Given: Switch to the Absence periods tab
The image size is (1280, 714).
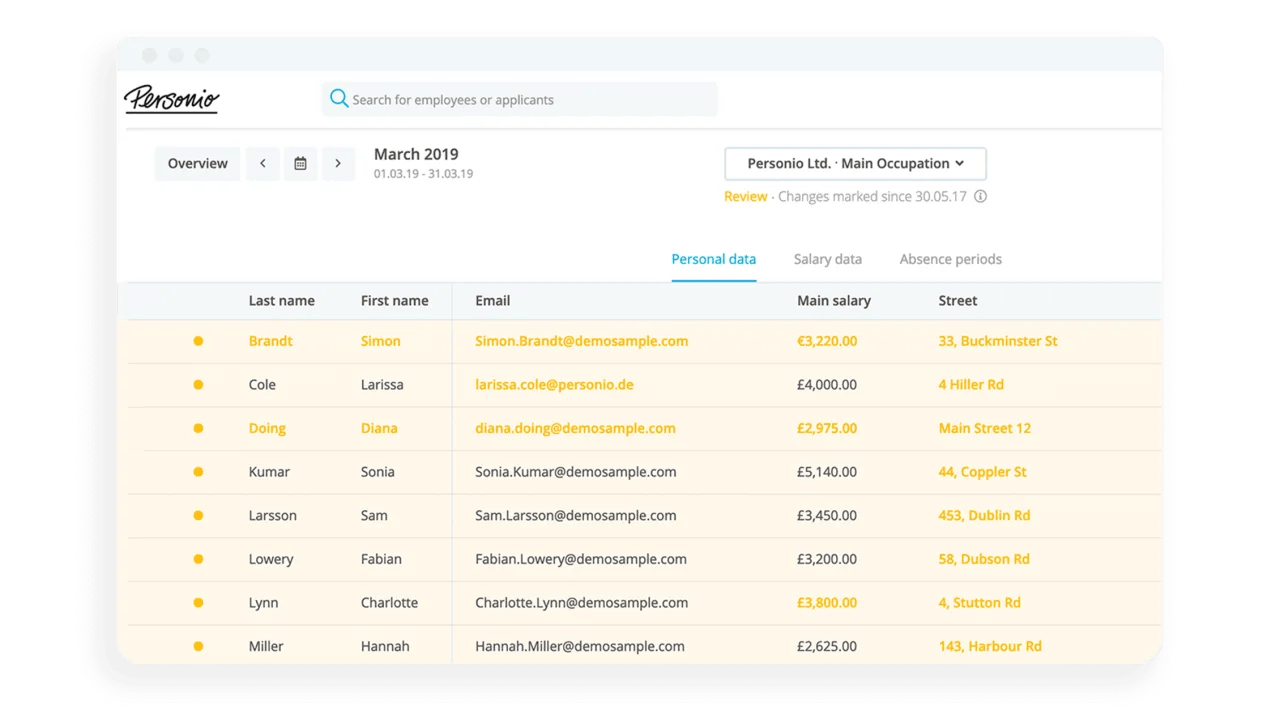Looking at the screenshot, I should (950, 259).
